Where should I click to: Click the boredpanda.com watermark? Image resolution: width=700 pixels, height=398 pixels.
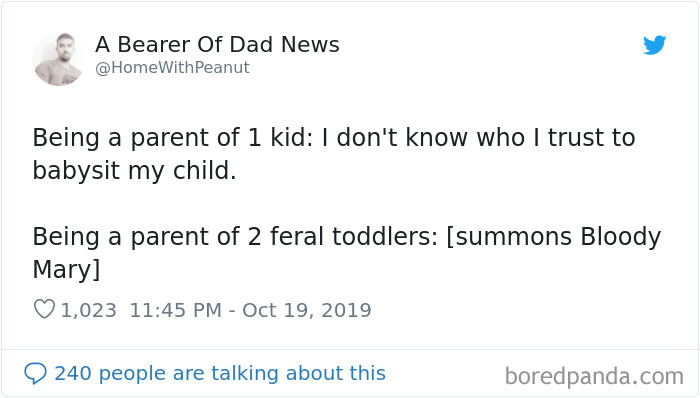pyautogui.click(x=594, y=376)
